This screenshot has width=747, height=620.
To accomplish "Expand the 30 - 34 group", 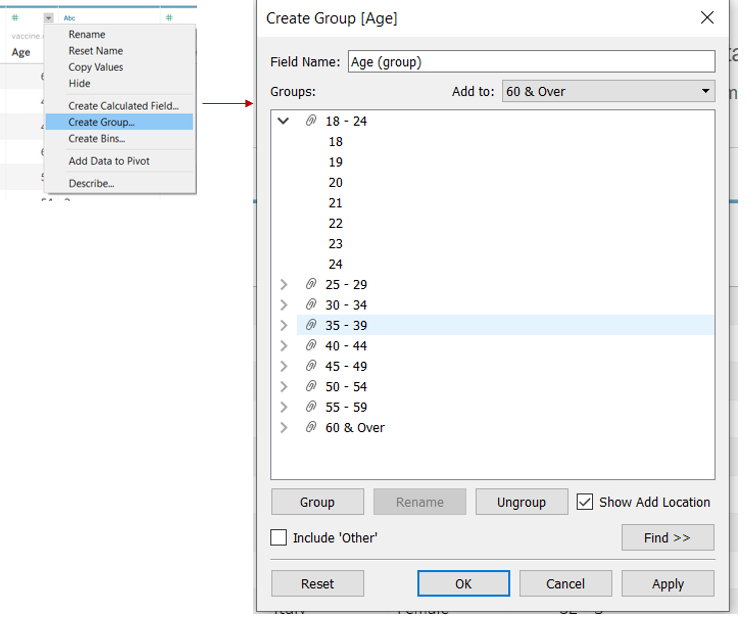I will click(284, 305).
